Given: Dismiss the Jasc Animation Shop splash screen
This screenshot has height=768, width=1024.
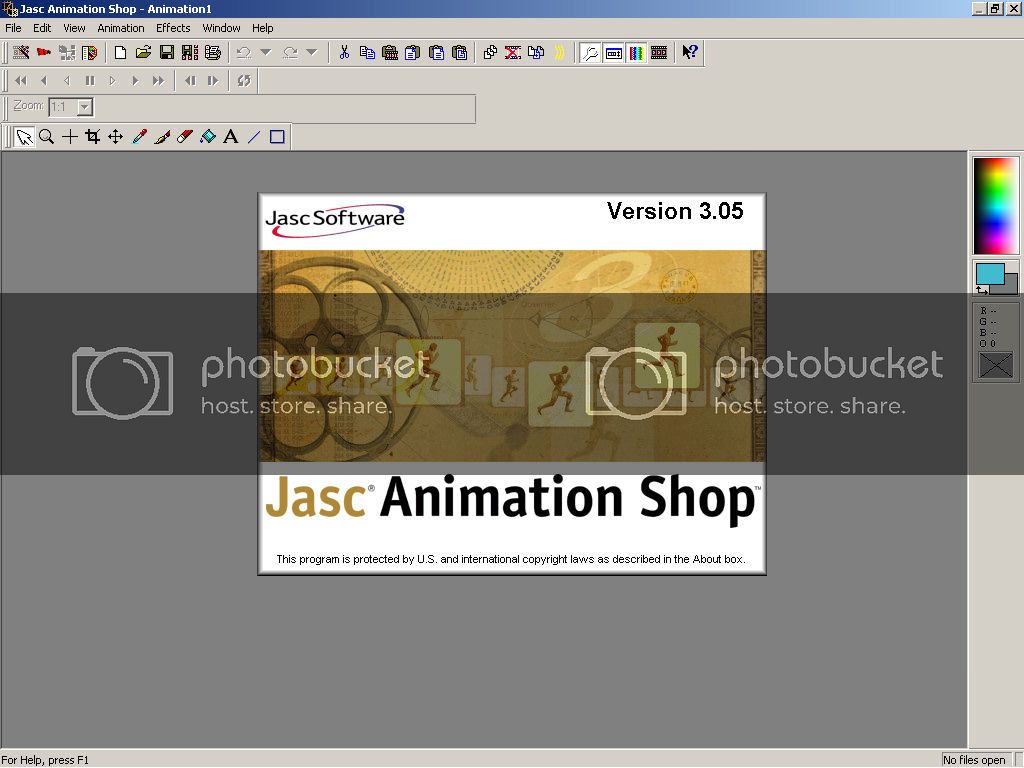Looking at the screenshot, I should [511, 383].
